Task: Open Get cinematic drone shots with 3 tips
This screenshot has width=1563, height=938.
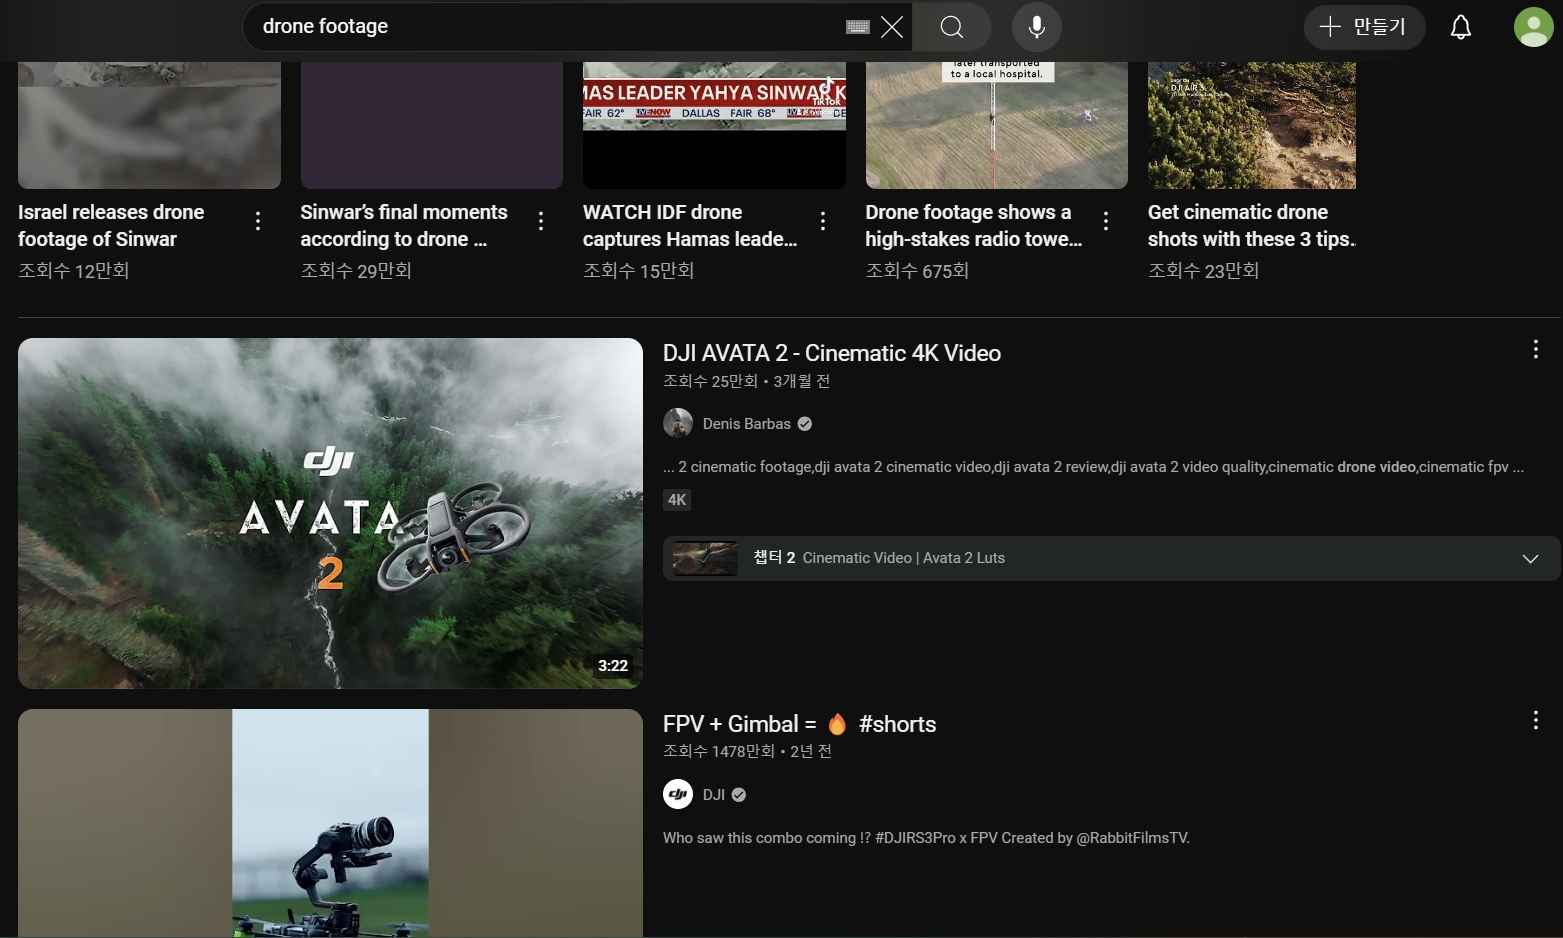Action: [x=1251, y=225]
